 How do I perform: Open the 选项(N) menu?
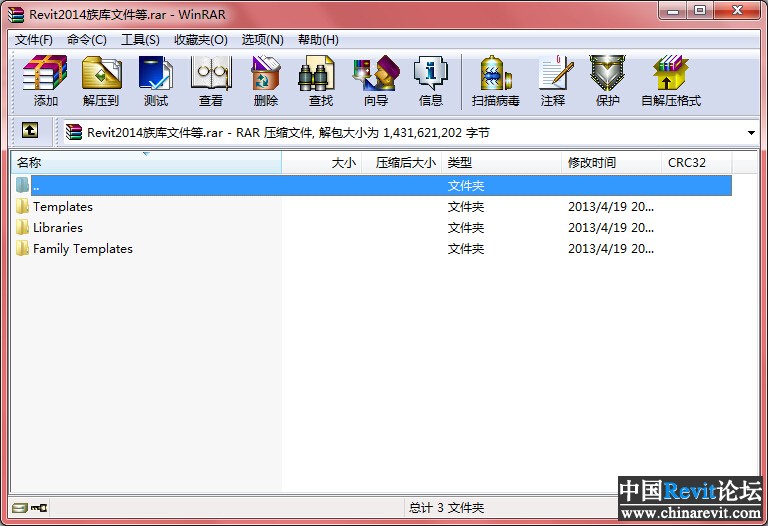click(263, 40)
